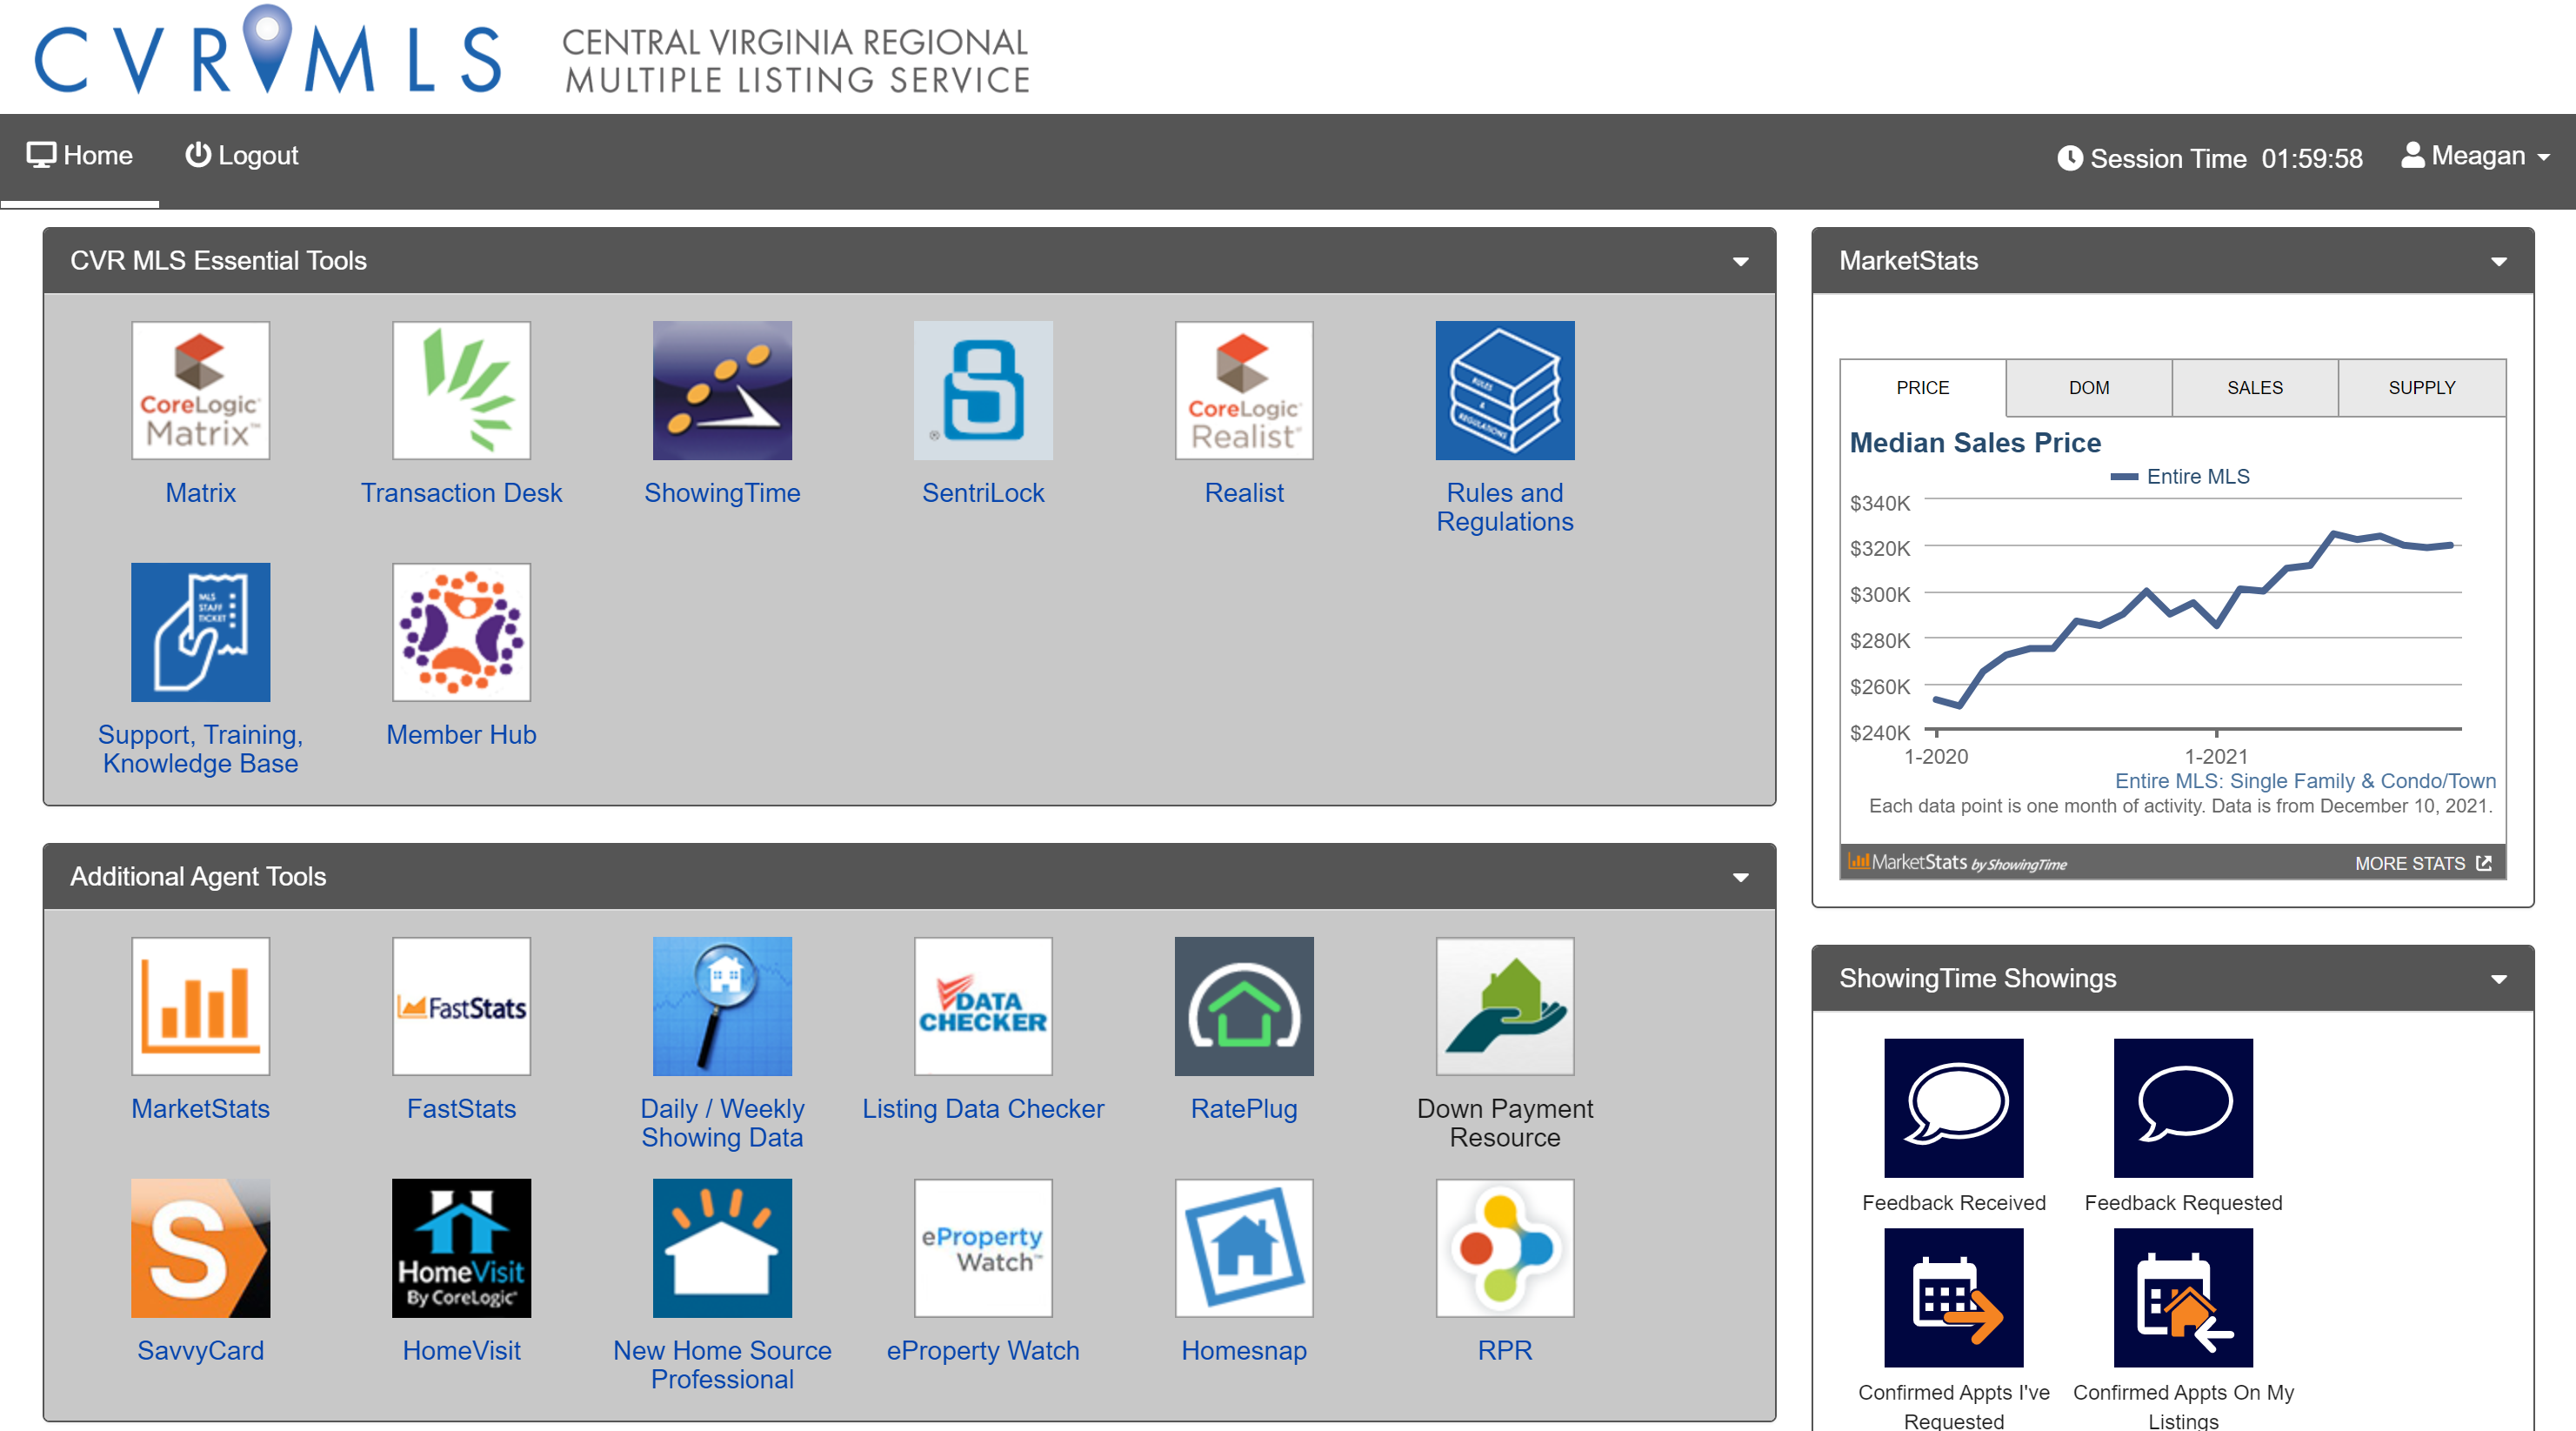Open Support, Training, Knowledge Base icon
The height and width of the screenshot is (1431, 2576).
tap(200, 632)
